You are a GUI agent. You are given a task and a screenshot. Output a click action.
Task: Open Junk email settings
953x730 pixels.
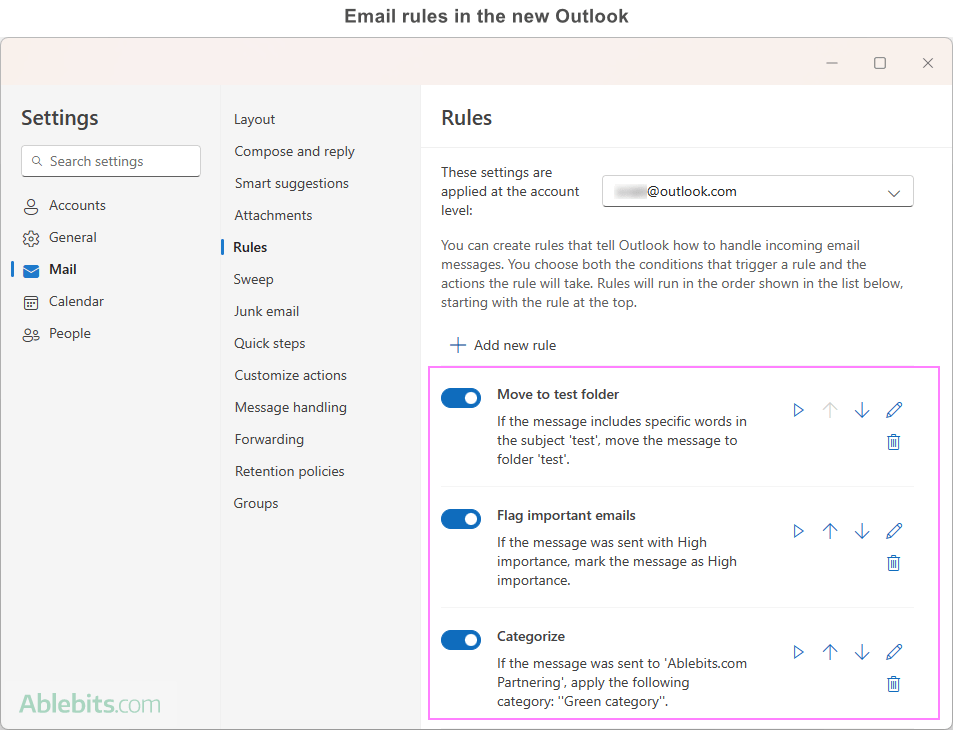click(266, 311)
